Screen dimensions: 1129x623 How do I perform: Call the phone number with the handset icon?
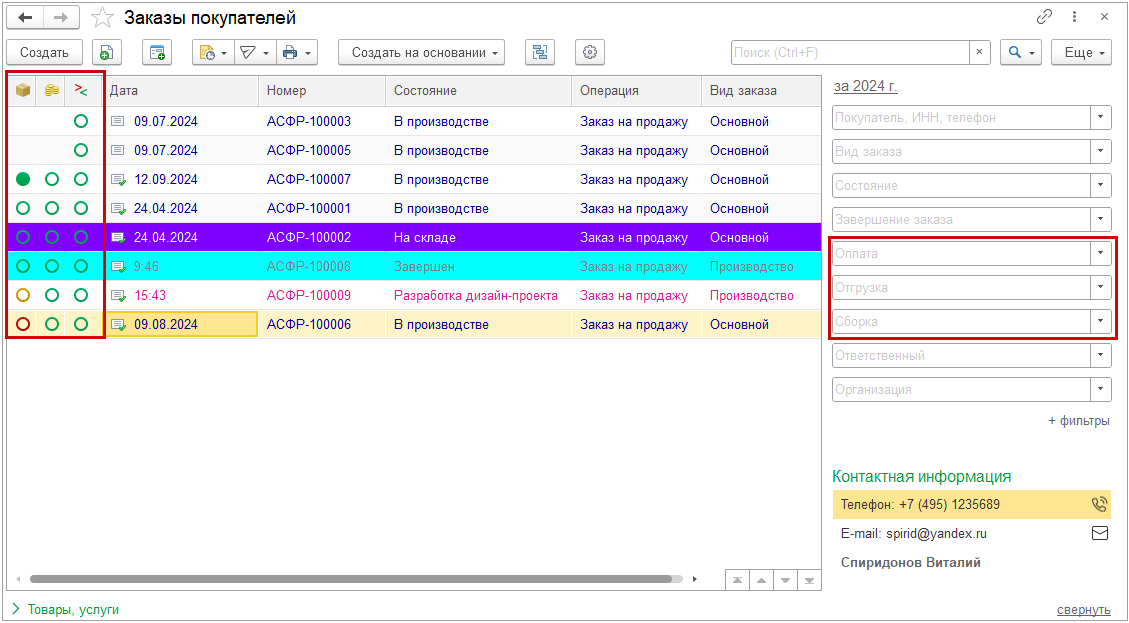coord(1099,505)
